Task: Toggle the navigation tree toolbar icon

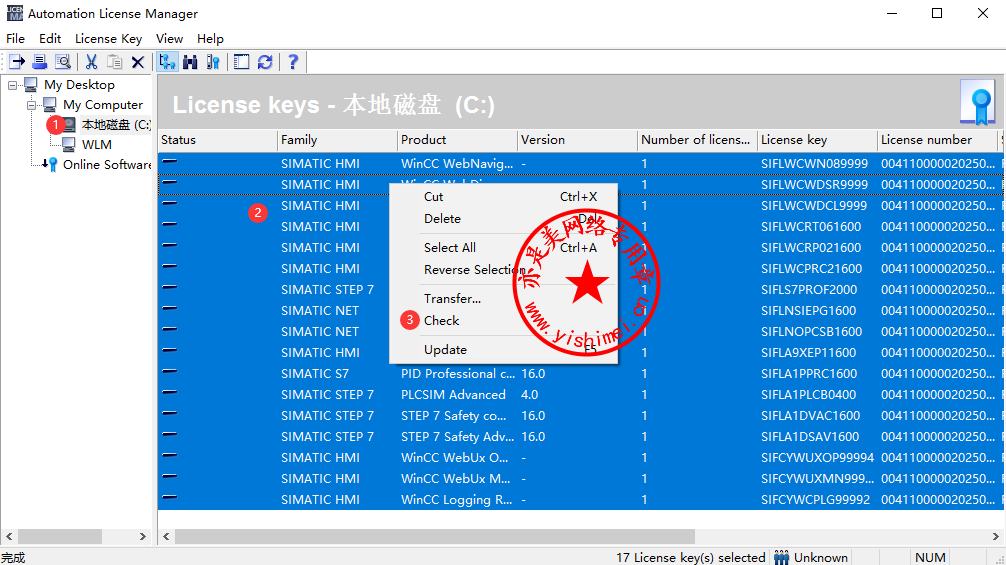Action: click(167, 62)
